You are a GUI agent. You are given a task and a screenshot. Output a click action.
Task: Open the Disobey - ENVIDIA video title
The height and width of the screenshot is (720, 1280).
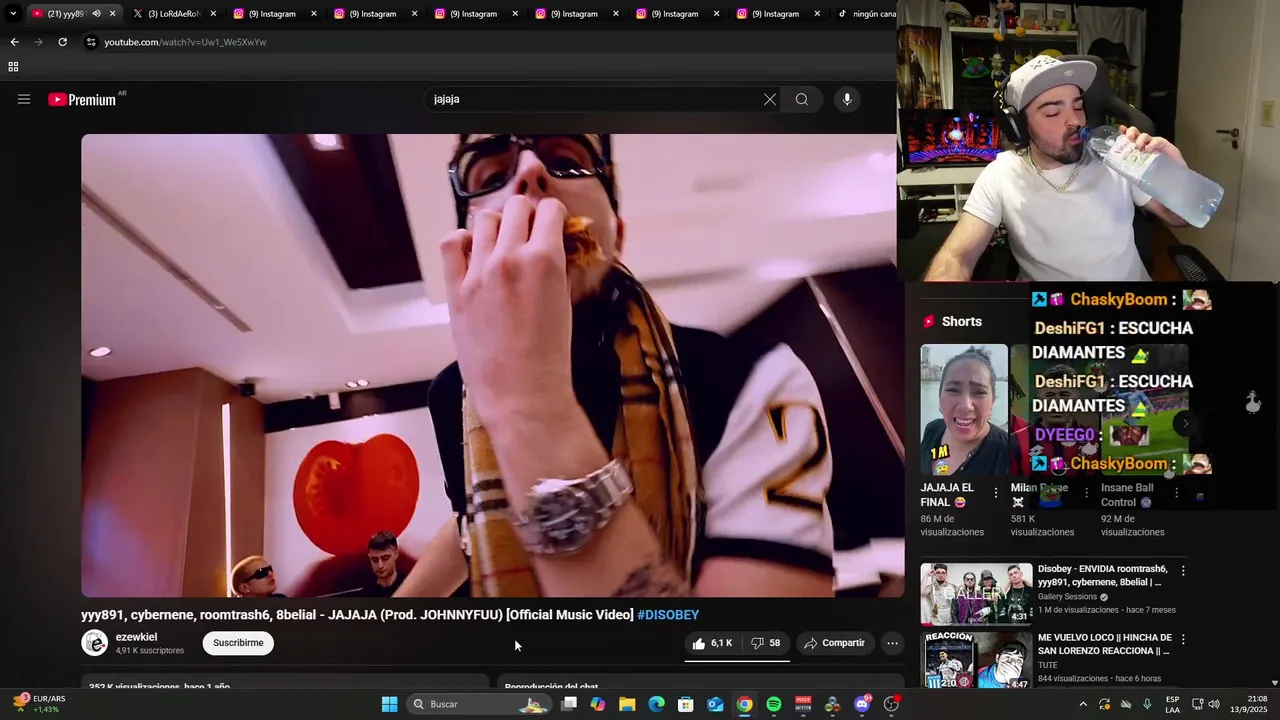pos(1102,575)
